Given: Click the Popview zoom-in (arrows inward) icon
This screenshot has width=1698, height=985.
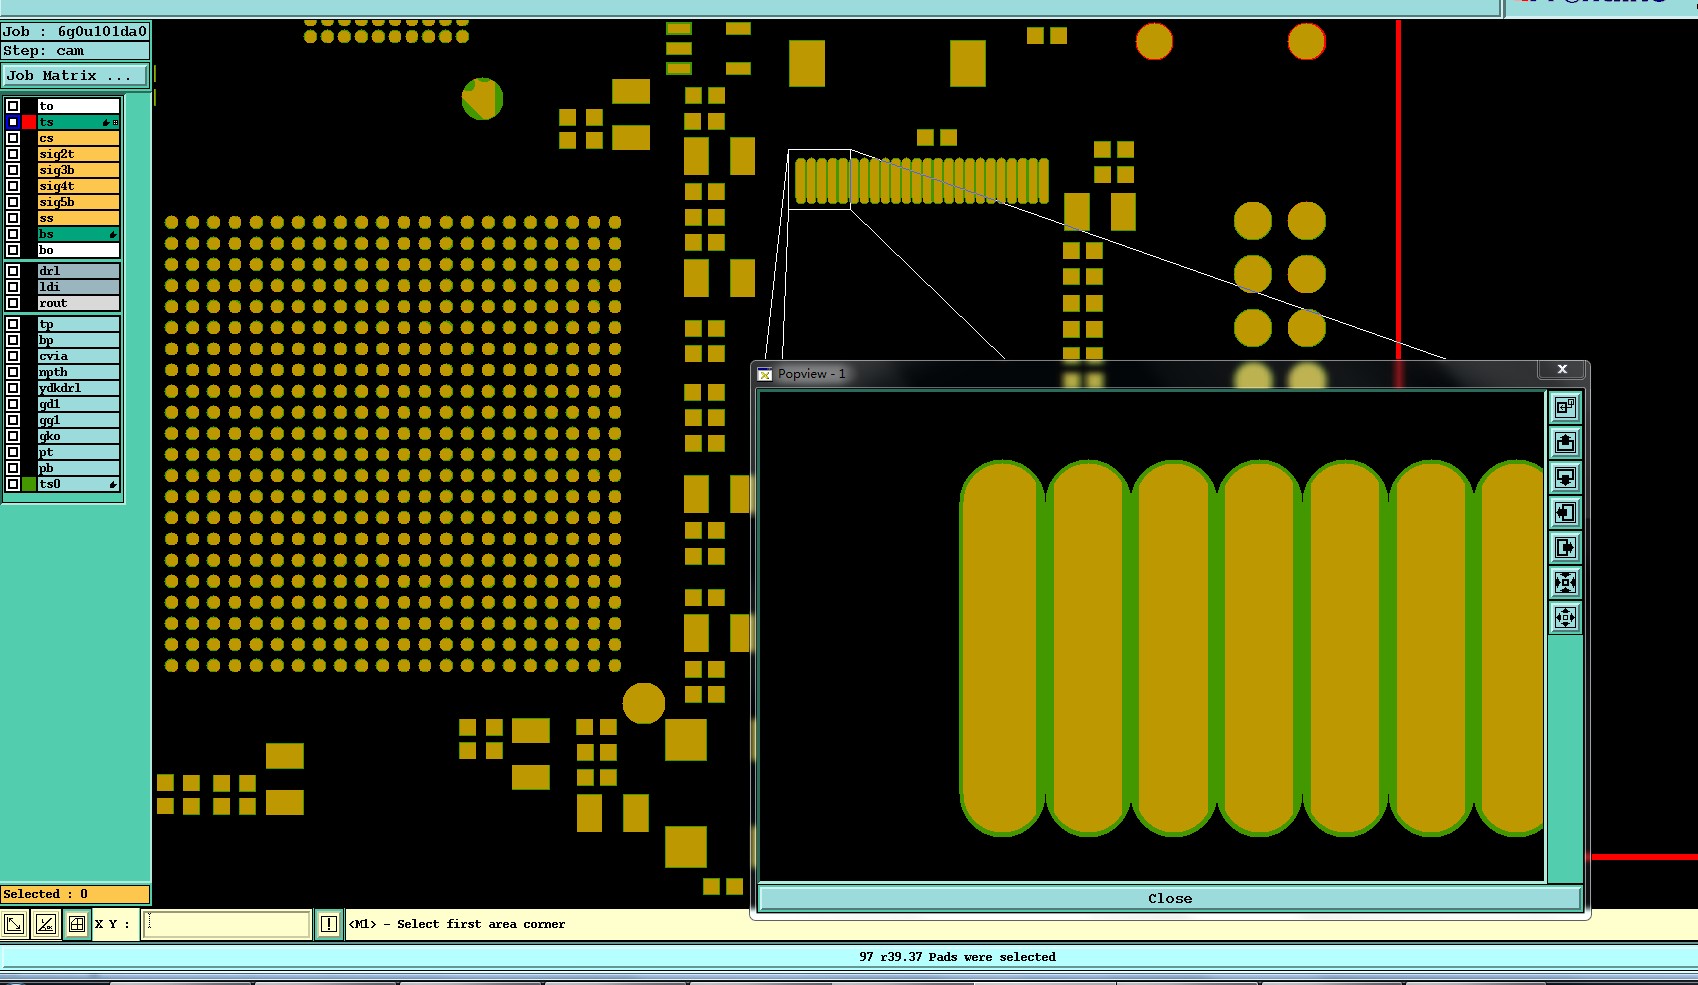Looking at the screenshot, I should [x=1565, y=583].
